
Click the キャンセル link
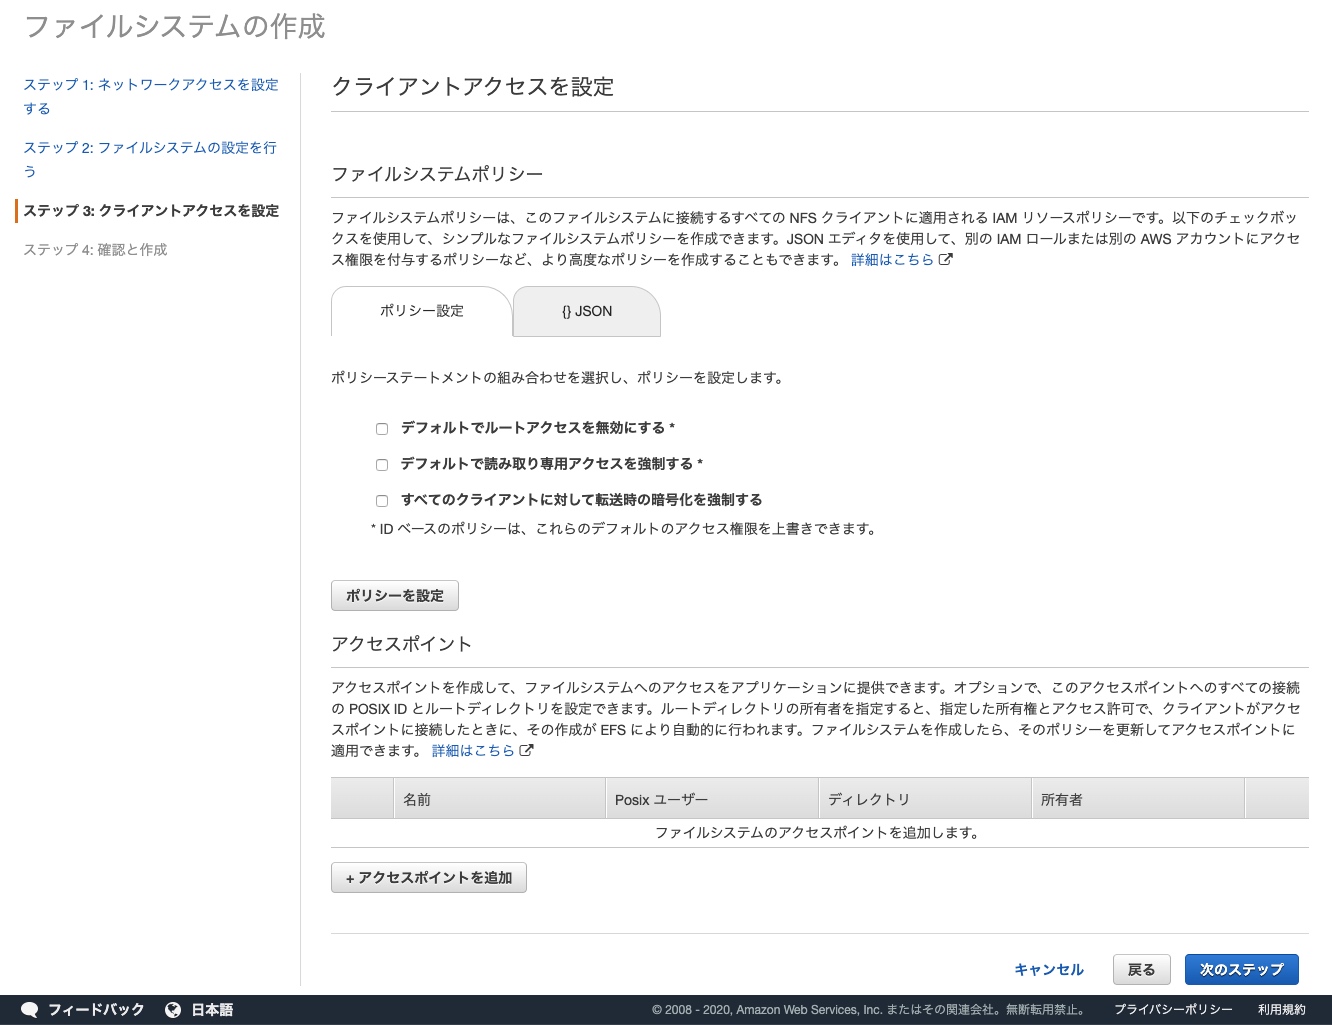1048,970
